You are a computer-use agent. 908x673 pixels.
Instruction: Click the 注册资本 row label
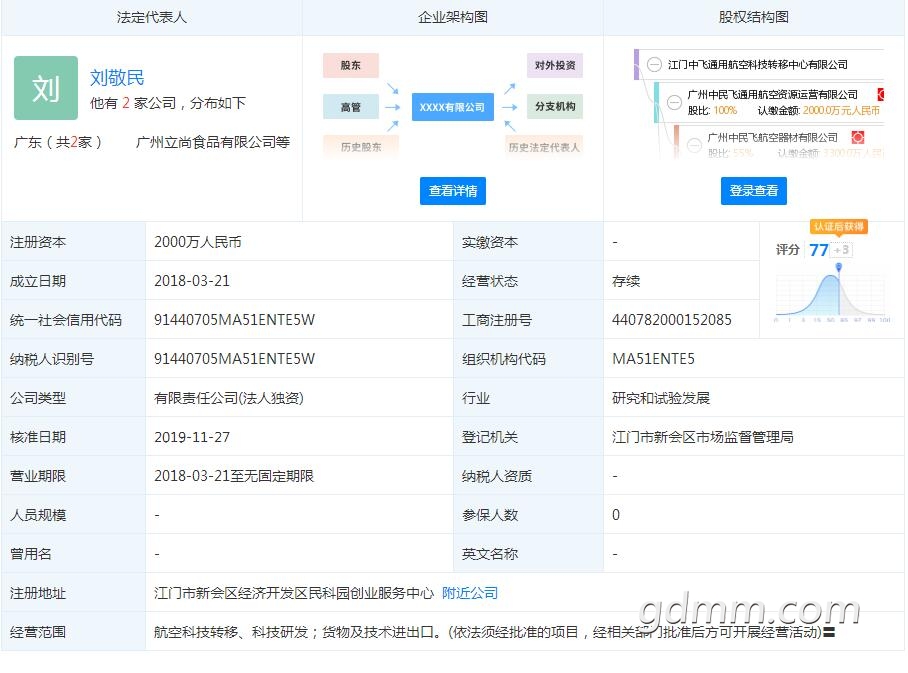pos(38,242)
